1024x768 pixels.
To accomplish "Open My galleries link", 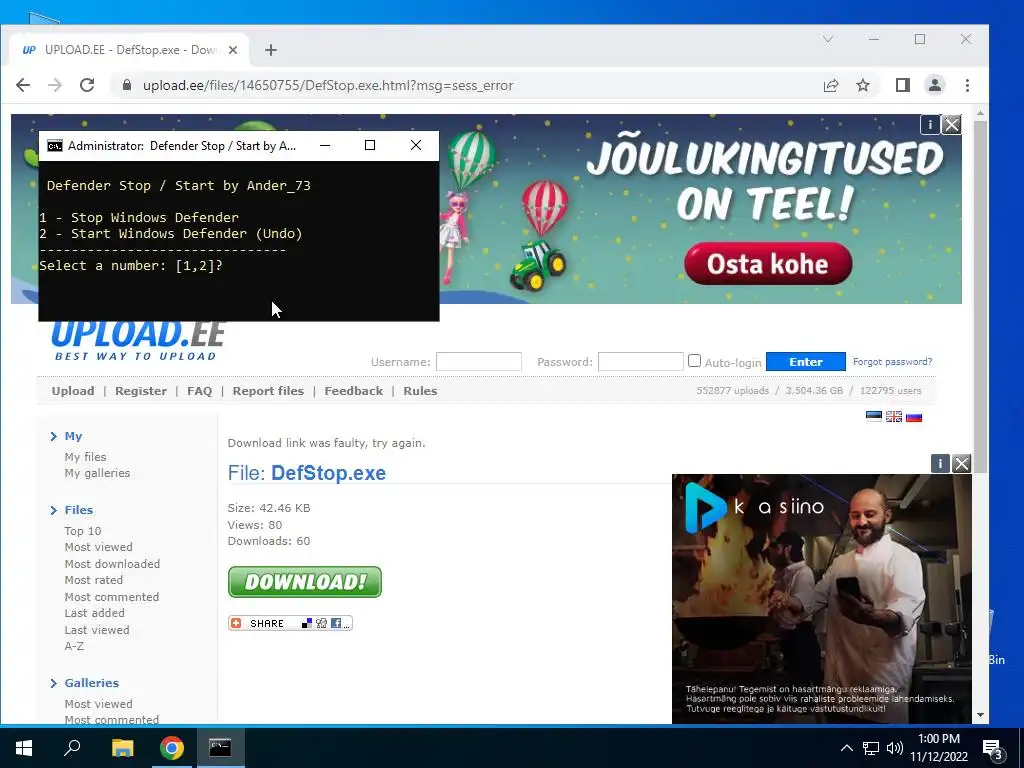I will [x=97, y=473].
